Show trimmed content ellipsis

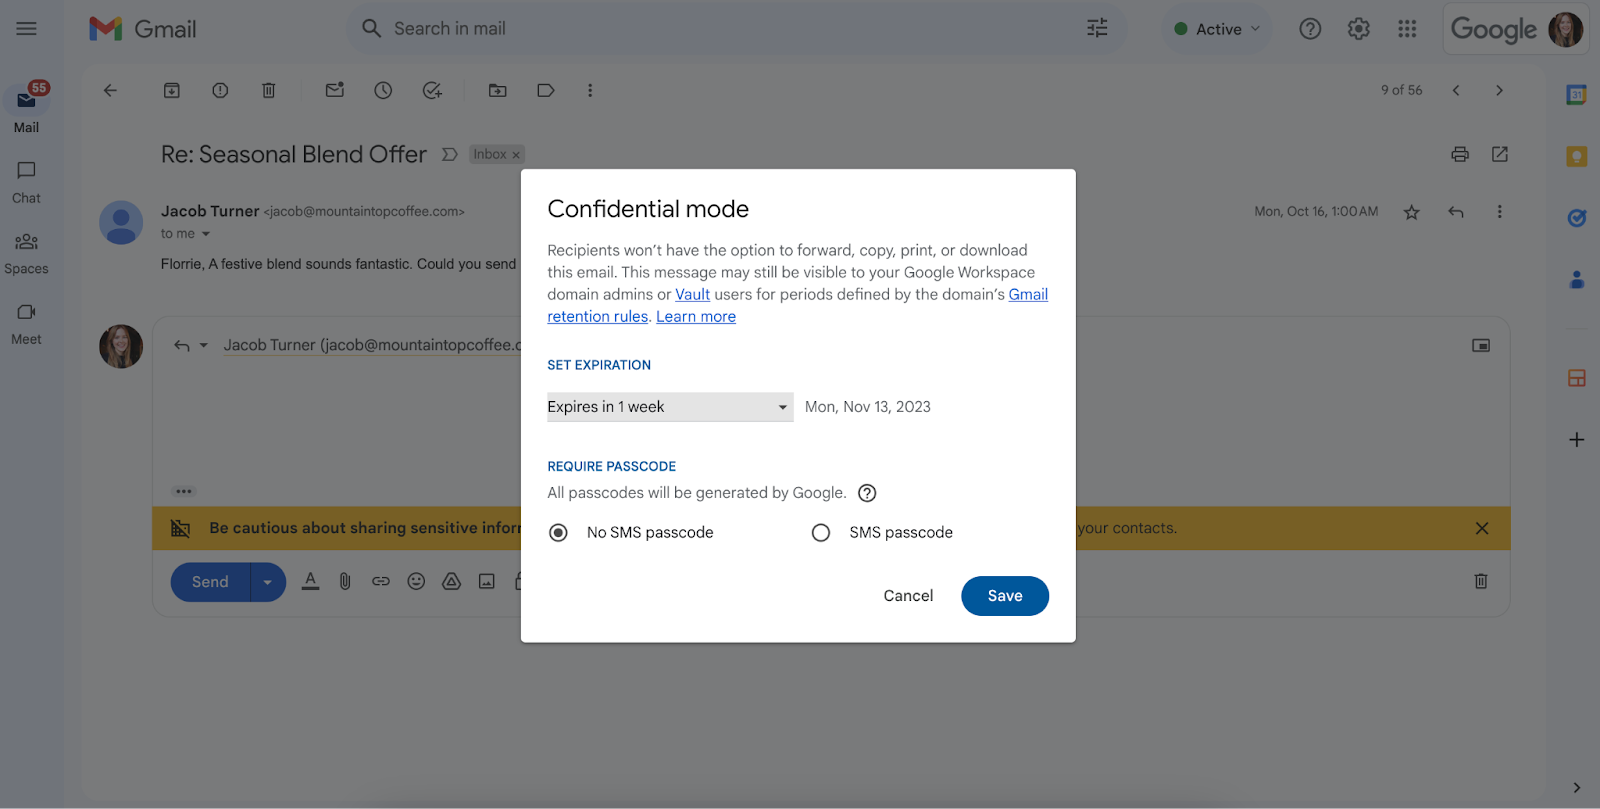183,491
